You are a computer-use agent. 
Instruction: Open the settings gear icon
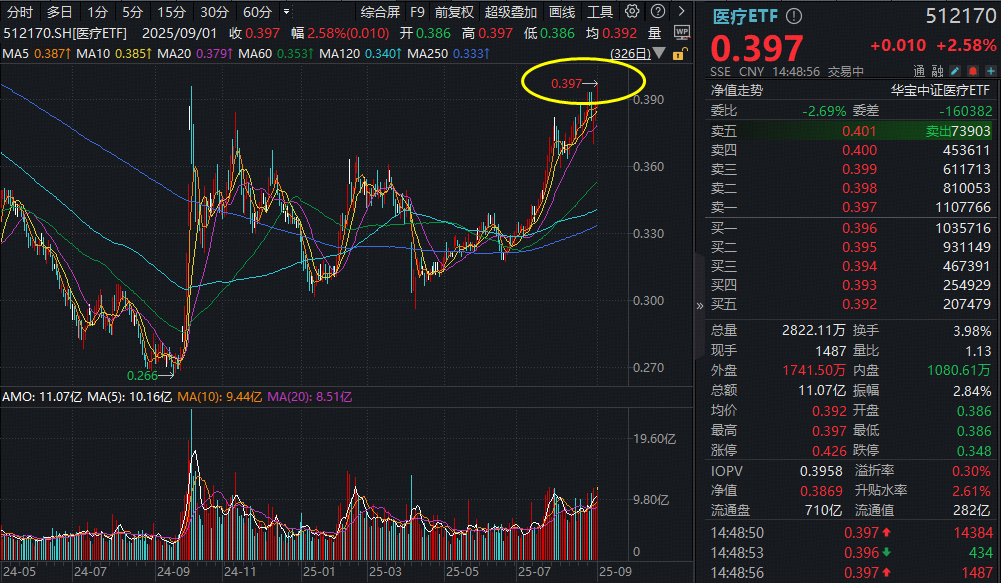[x=631, y=10]
